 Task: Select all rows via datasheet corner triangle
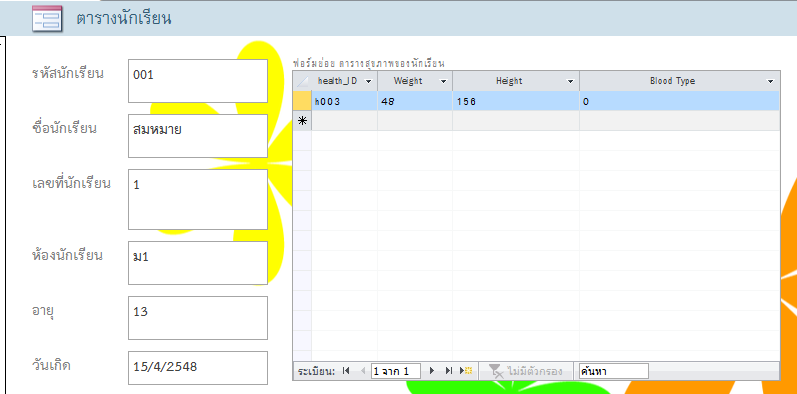(302, 81)
